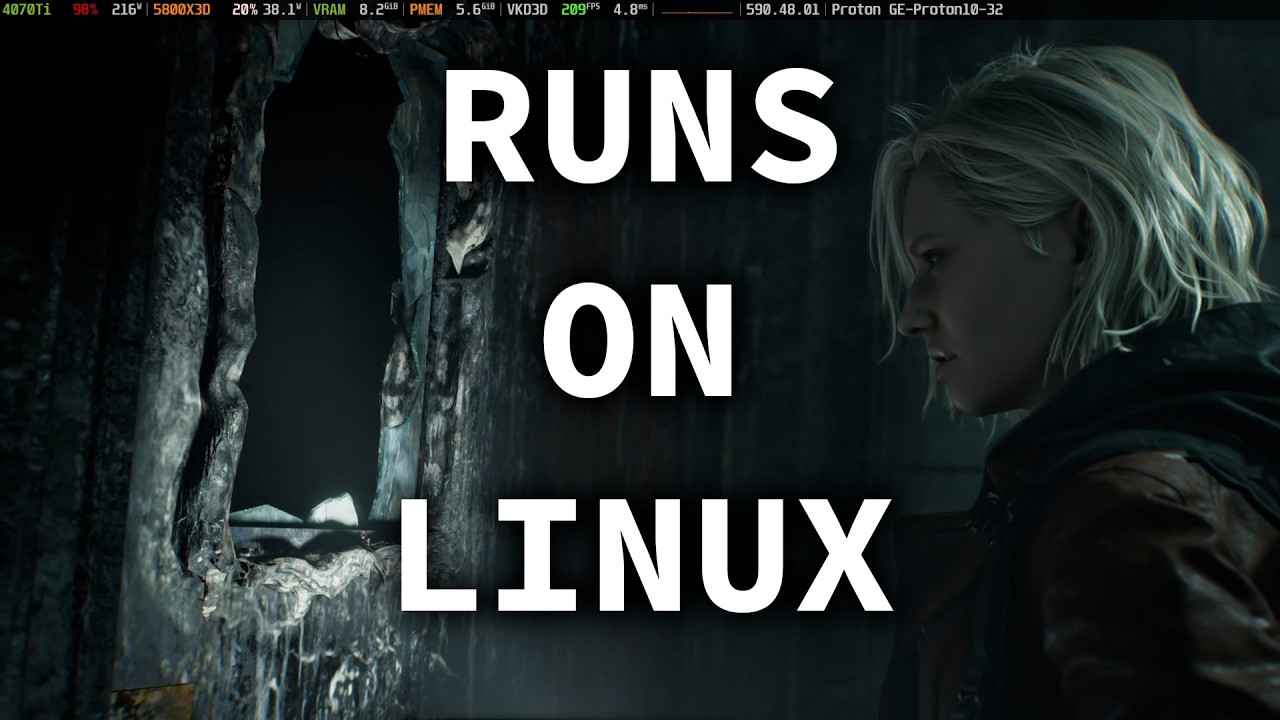Click the 4.8 ms frametime value
Viewport: 1280px width, 720px height.
(x=631, y=10)
